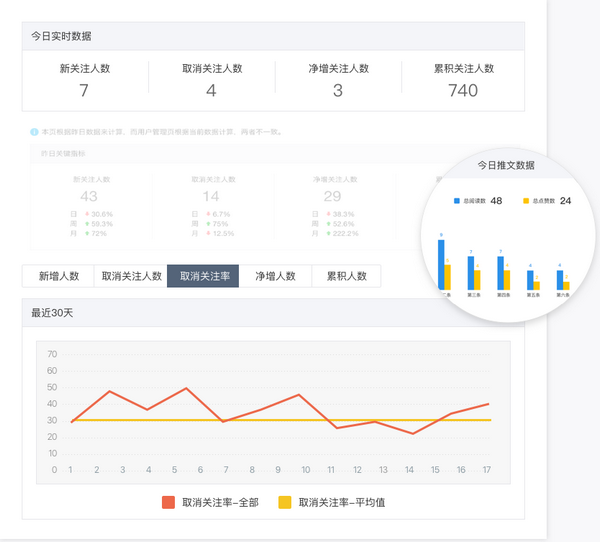Click the tallest blue bar in 今日推文数据

tap(441, 264)
